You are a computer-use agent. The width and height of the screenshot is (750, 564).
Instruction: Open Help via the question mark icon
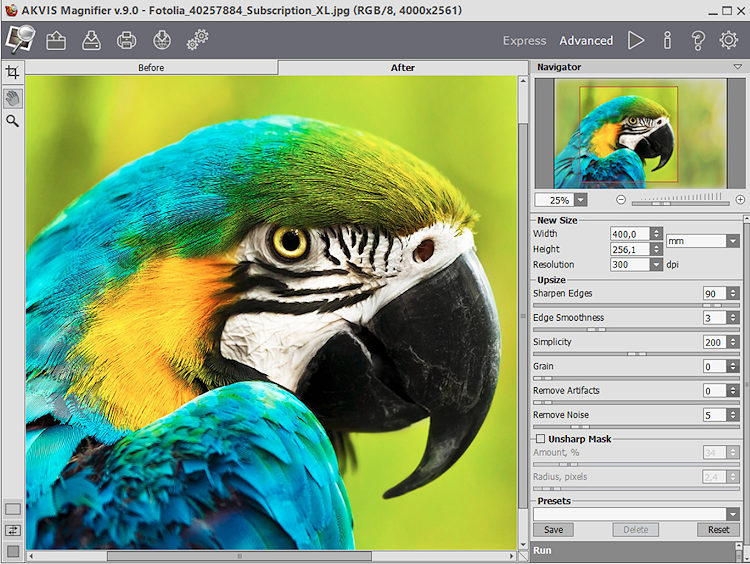698,40
